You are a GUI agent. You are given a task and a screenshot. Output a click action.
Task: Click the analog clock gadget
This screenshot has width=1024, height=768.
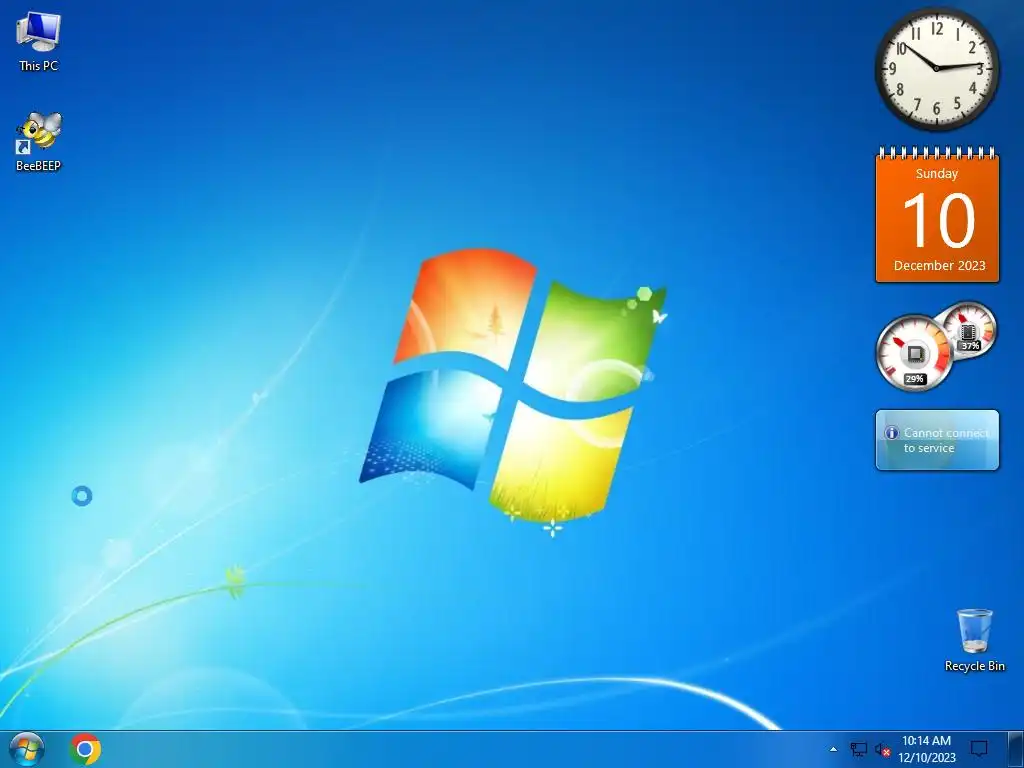point(936,68)
